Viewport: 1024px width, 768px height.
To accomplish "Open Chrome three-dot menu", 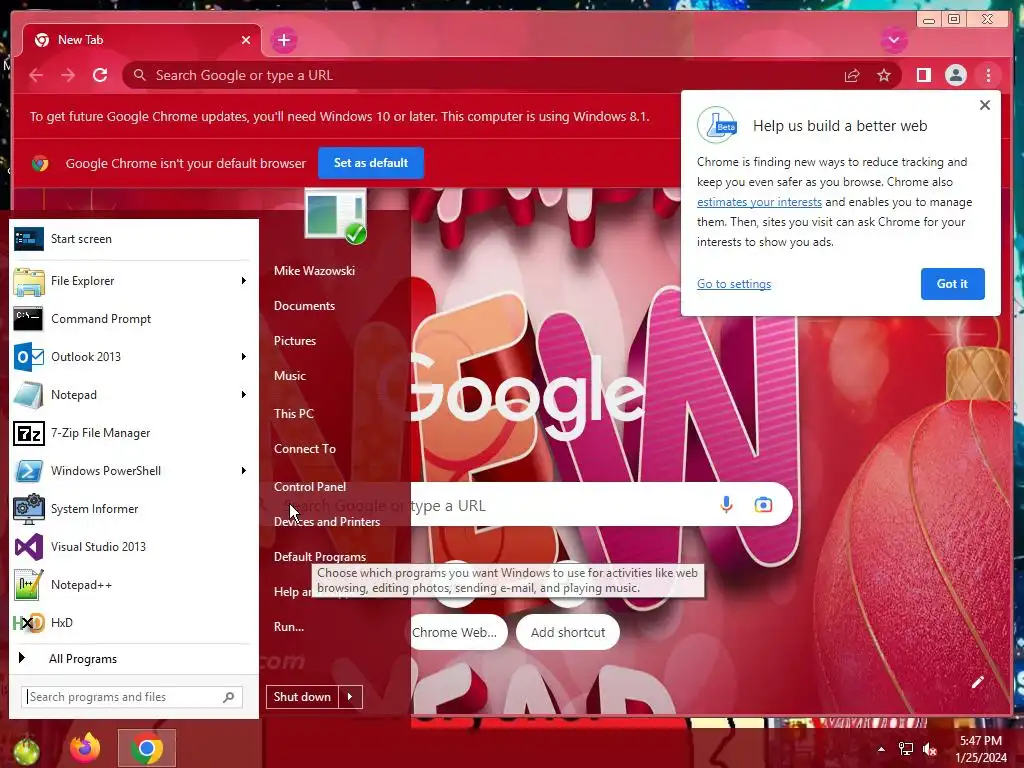I will pos(988,76).
